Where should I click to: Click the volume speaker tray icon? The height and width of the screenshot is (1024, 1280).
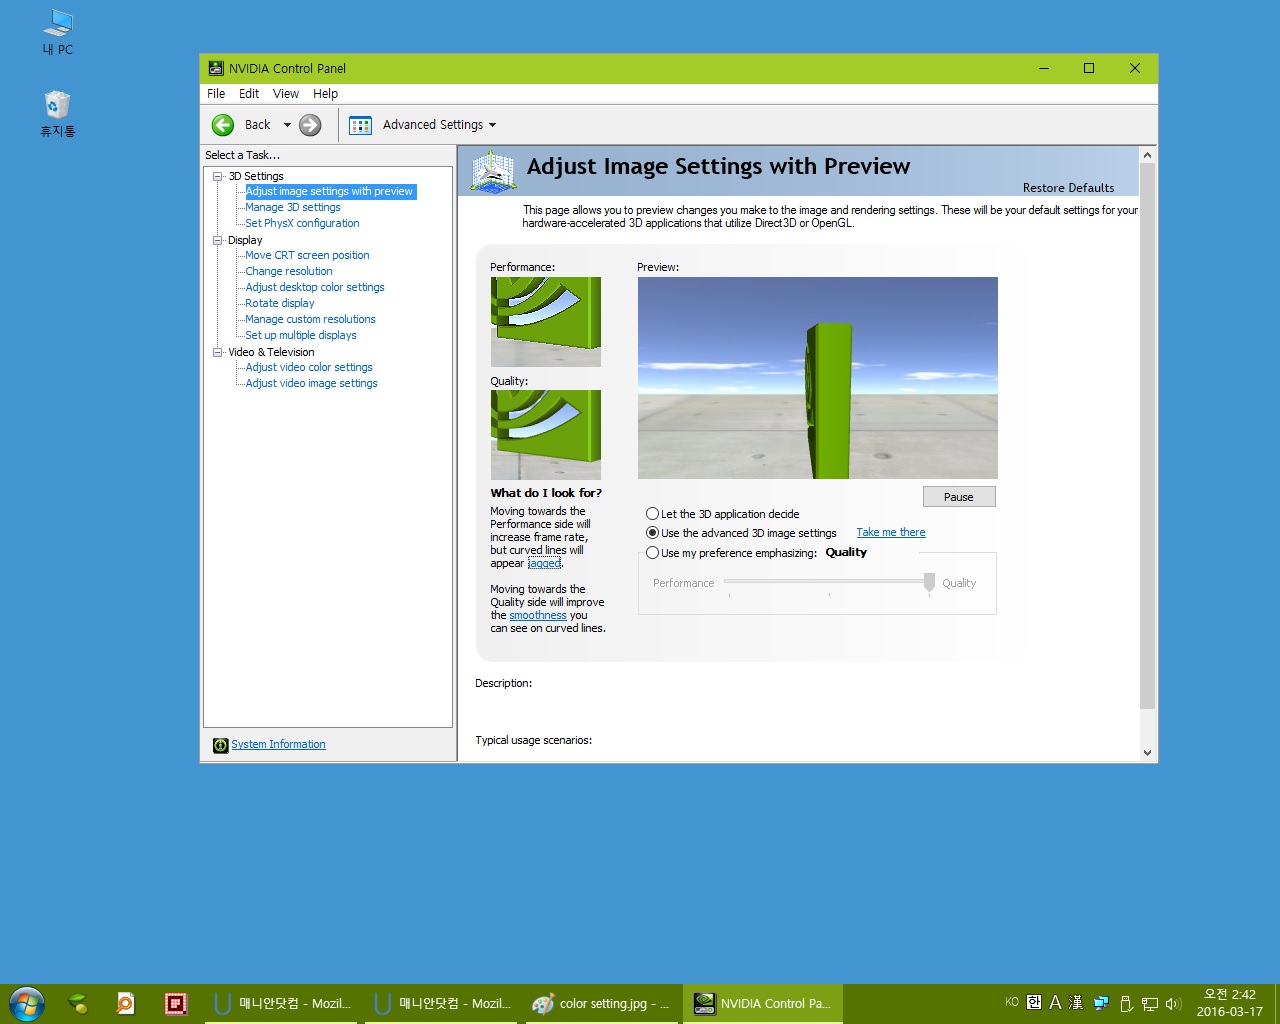[x=1173, y=1003]
